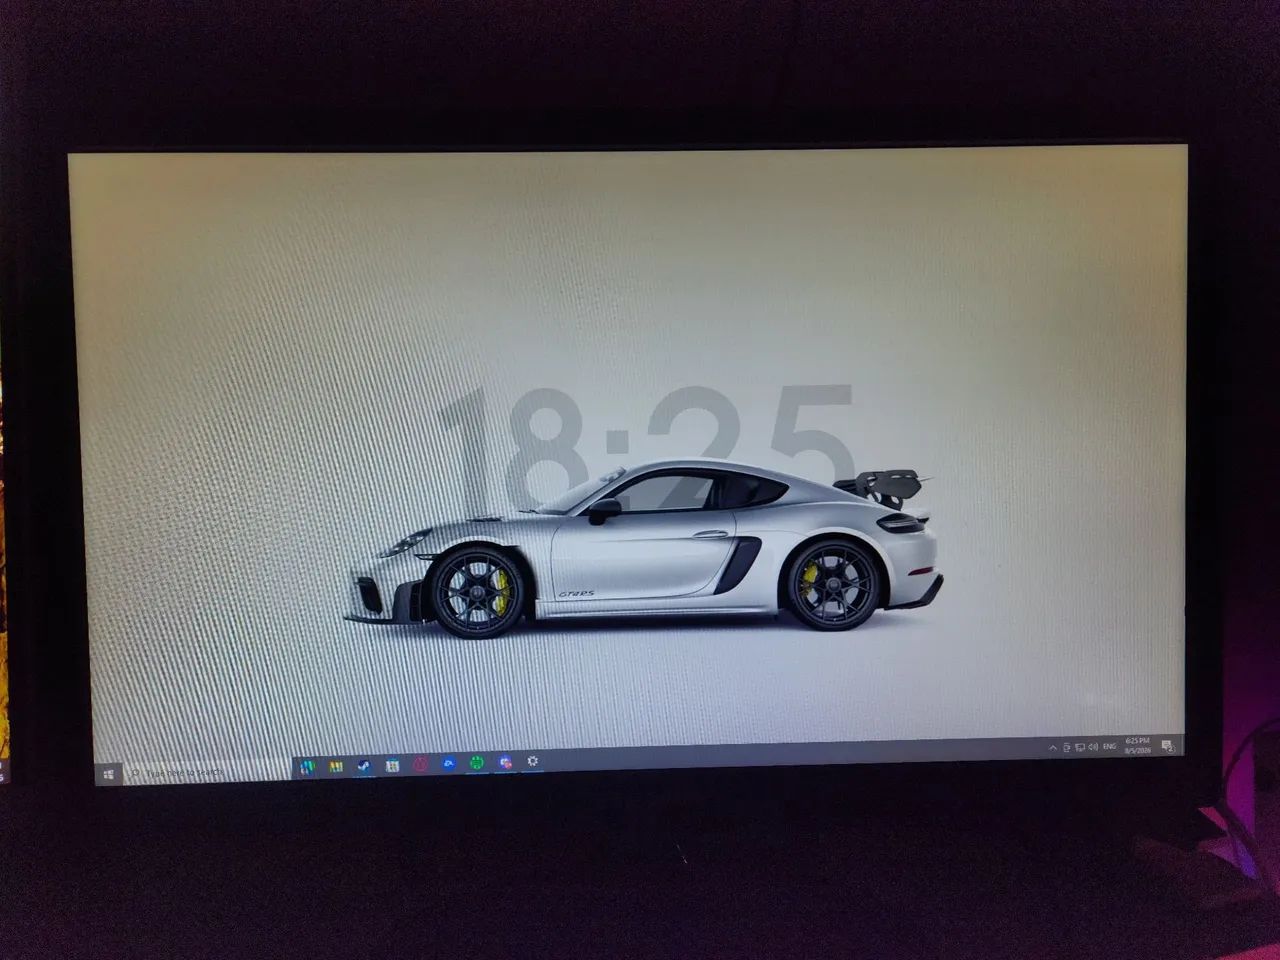This screenshot has height=960, width=1280.
Task: Click the 'Type here to search' box
Action: coord(207,772)
